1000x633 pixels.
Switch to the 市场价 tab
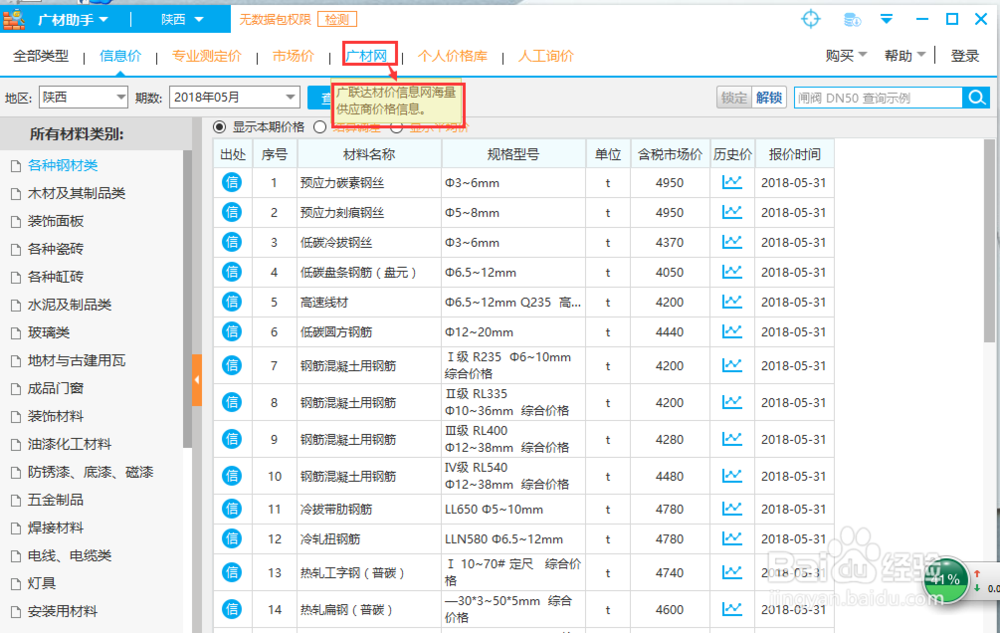(294, 55)
